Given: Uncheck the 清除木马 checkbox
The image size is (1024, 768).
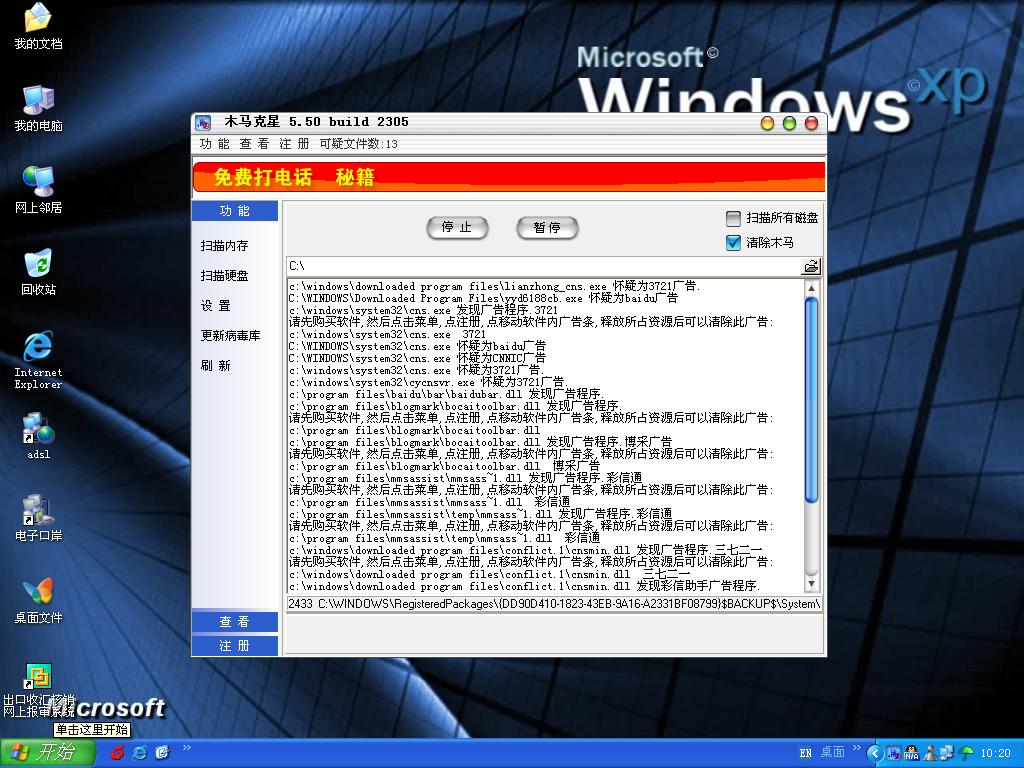Looking at the screenshot, I should (x=733, y=242).
